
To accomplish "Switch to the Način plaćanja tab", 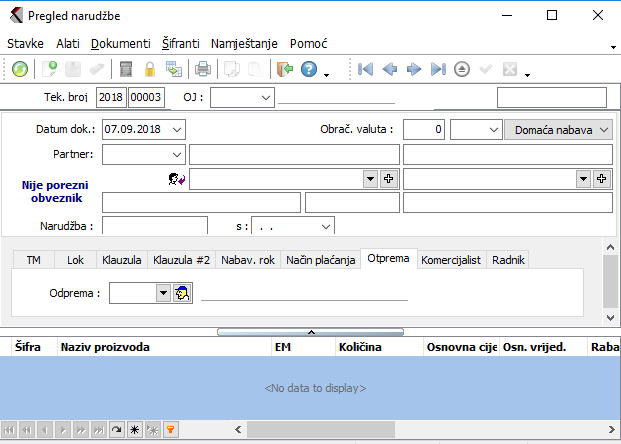I will (x=320, y=260).
